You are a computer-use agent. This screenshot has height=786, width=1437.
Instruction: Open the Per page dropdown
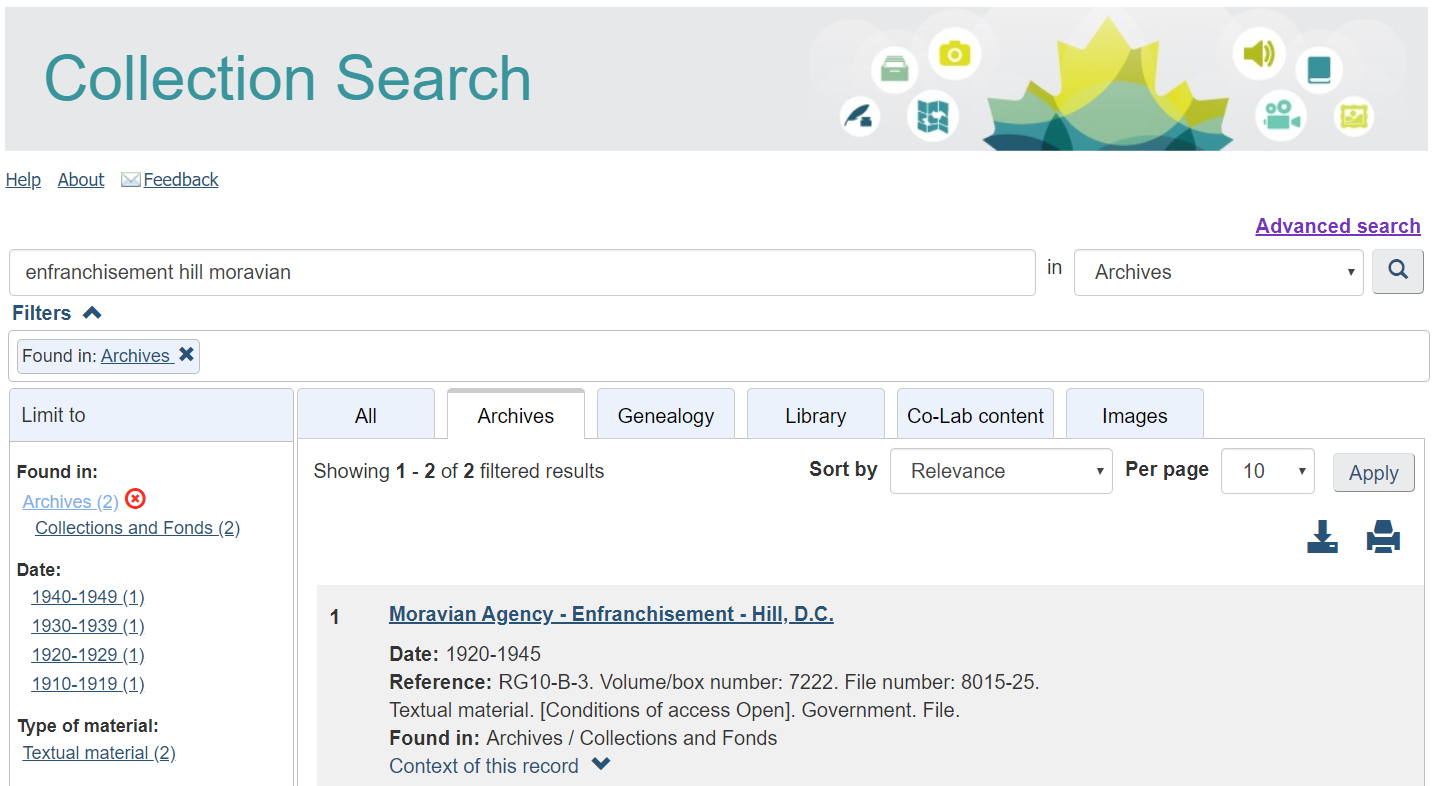tap(1267, 471)
